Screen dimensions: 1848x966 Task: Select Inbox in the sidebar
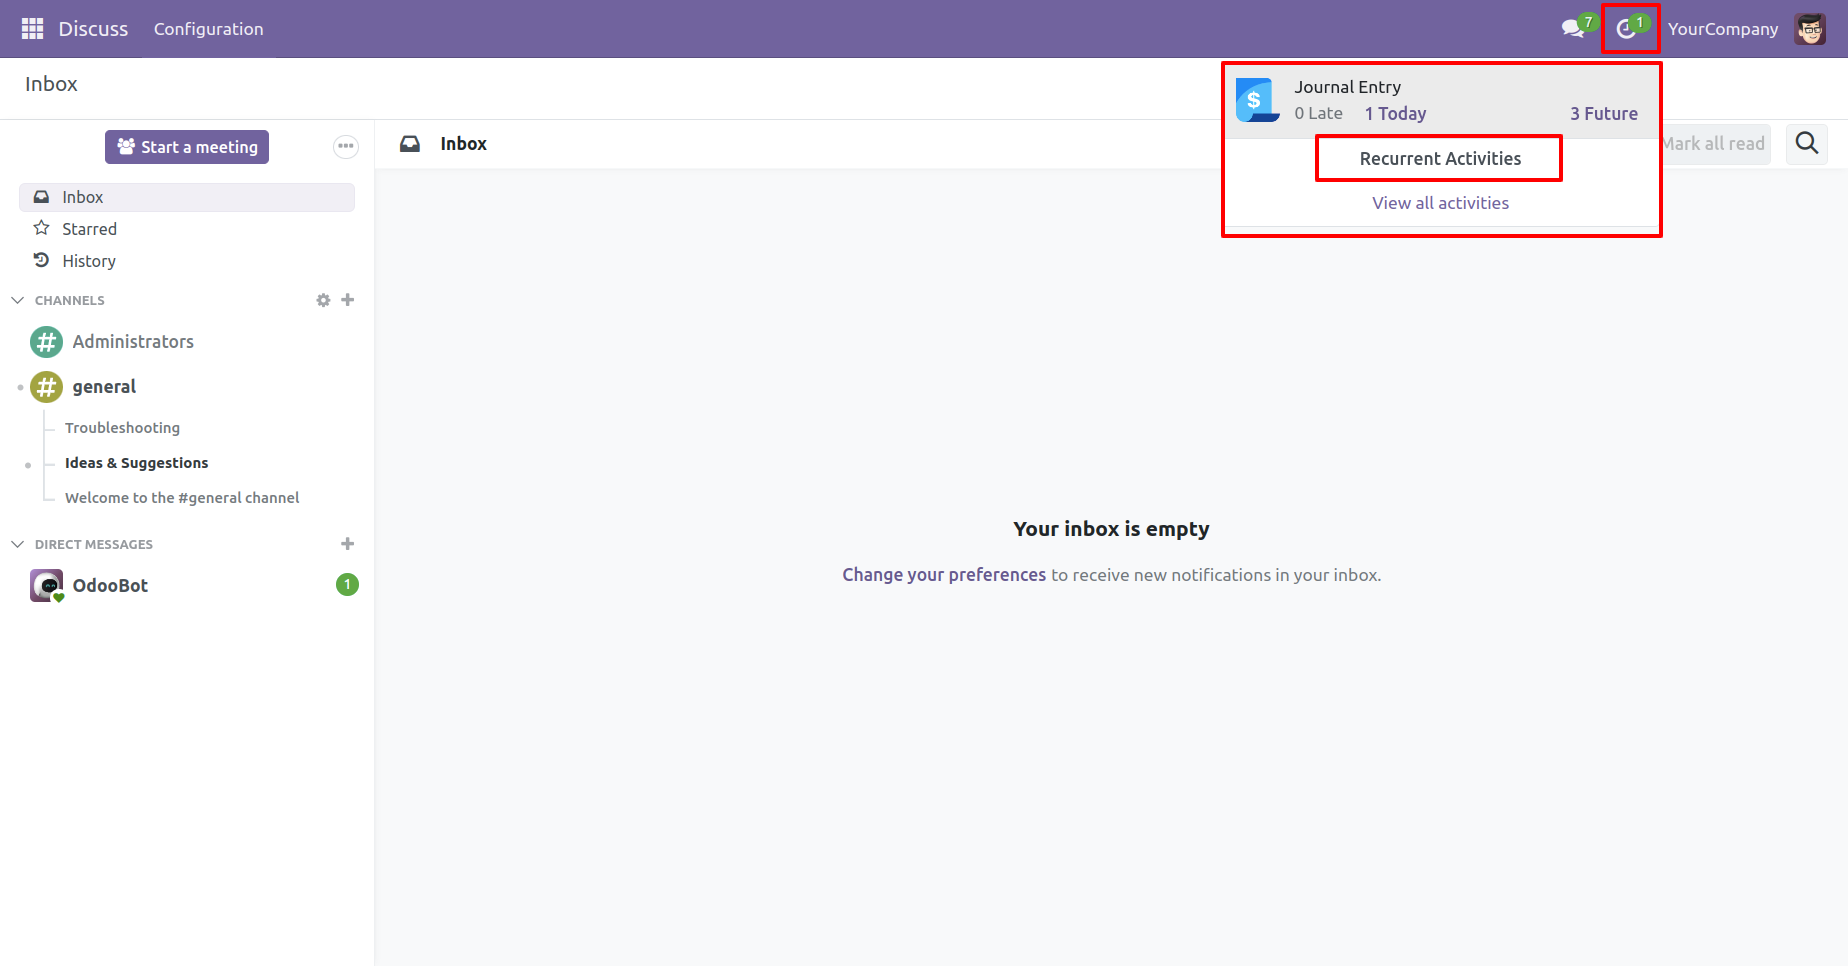187,197
